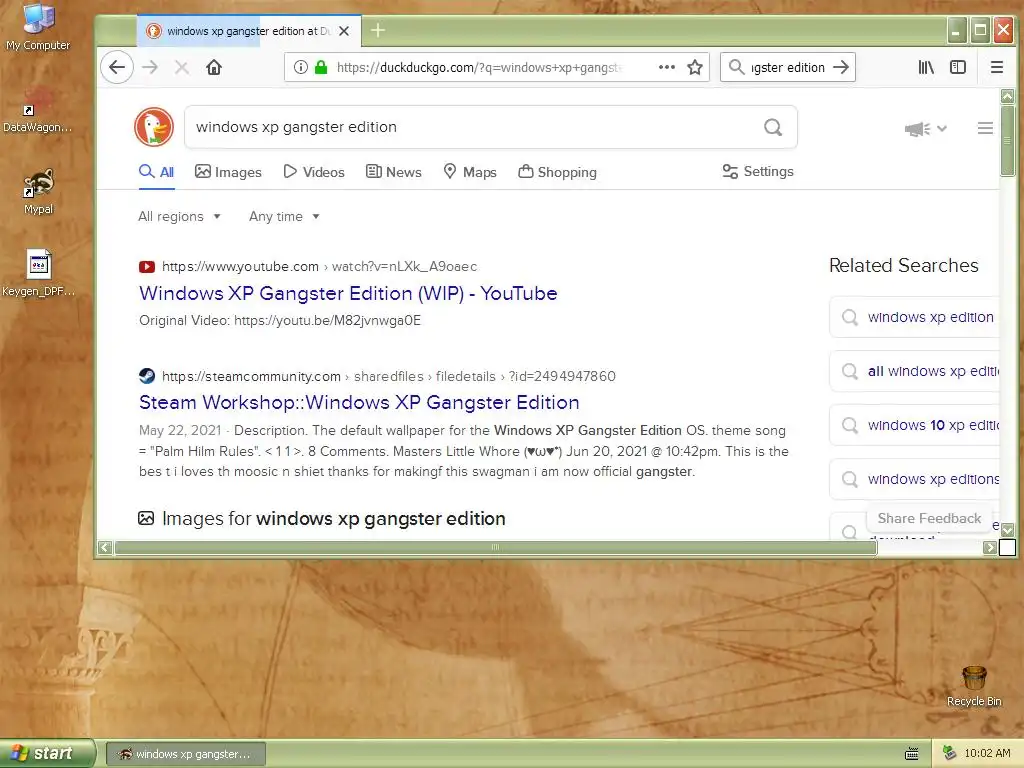Click the vertical scrollbar up arrow
The image size is (1024, 768).
[x=1008, y=97]
